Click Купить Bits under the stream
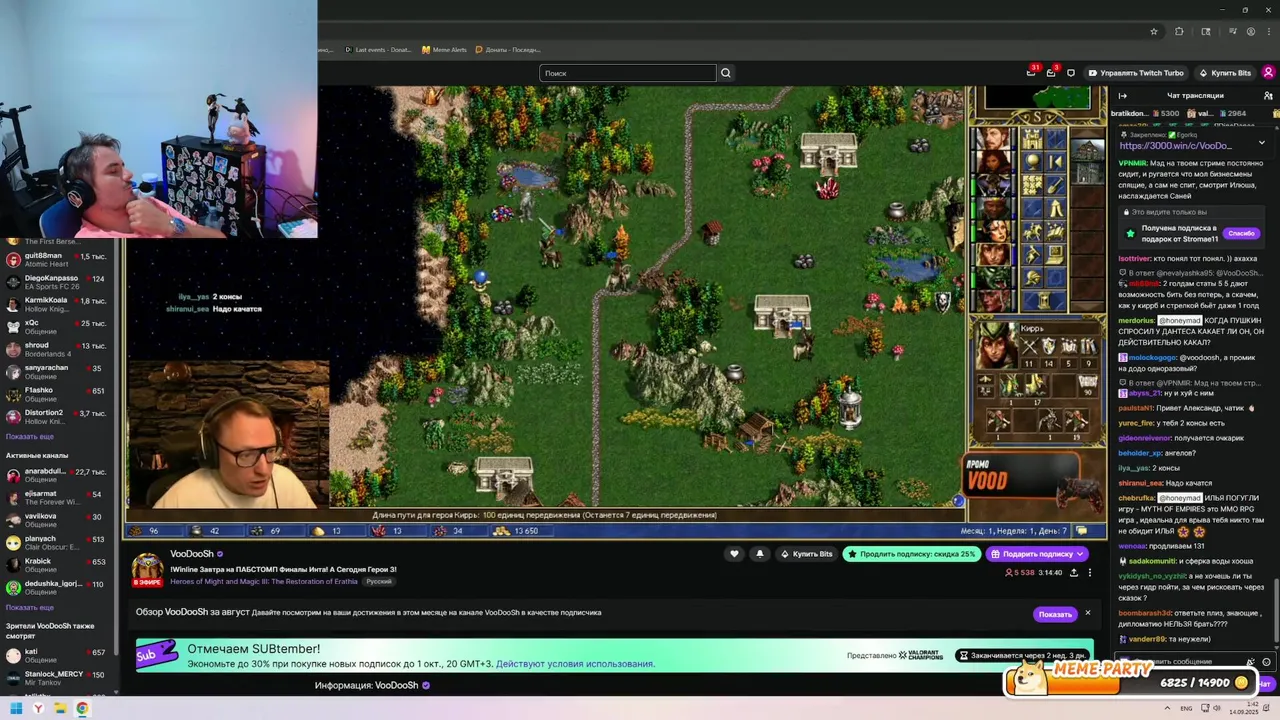Screen dimensions: 1280x720 pyautogui.click(x=806, y=554)
